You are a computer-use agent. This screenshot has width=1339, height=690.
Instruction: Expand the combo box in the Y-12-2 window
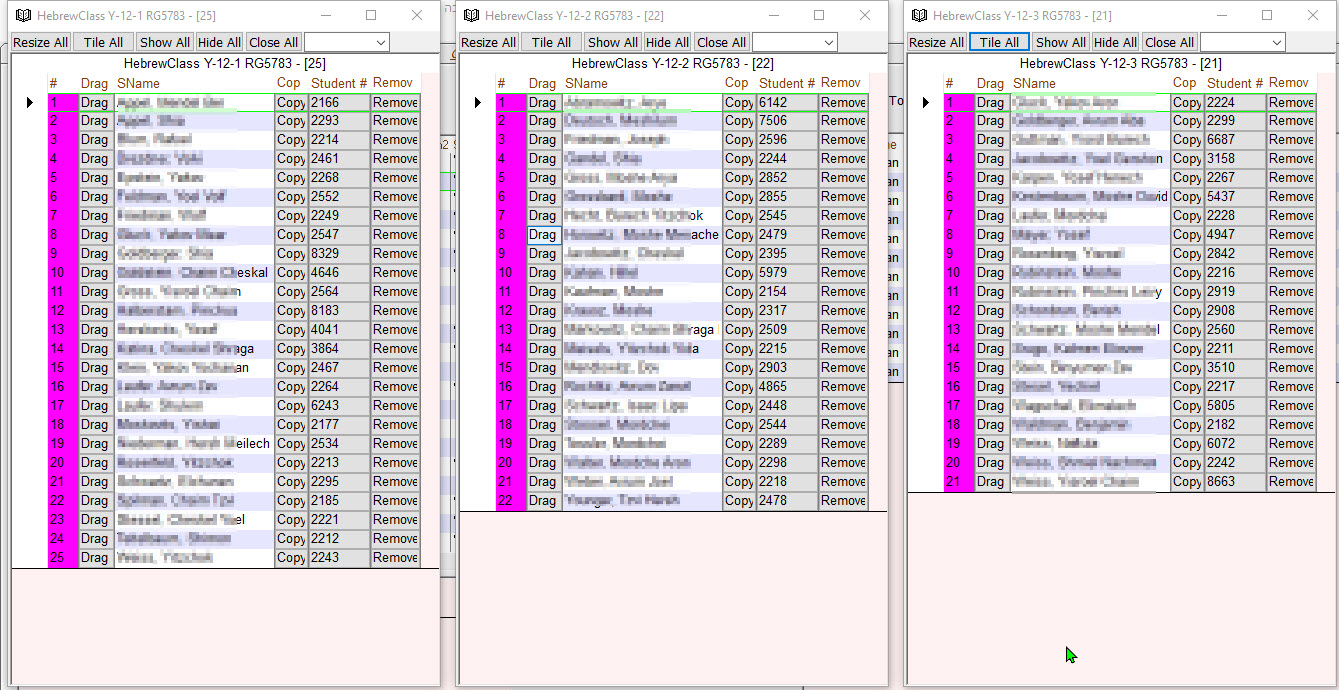828,42
